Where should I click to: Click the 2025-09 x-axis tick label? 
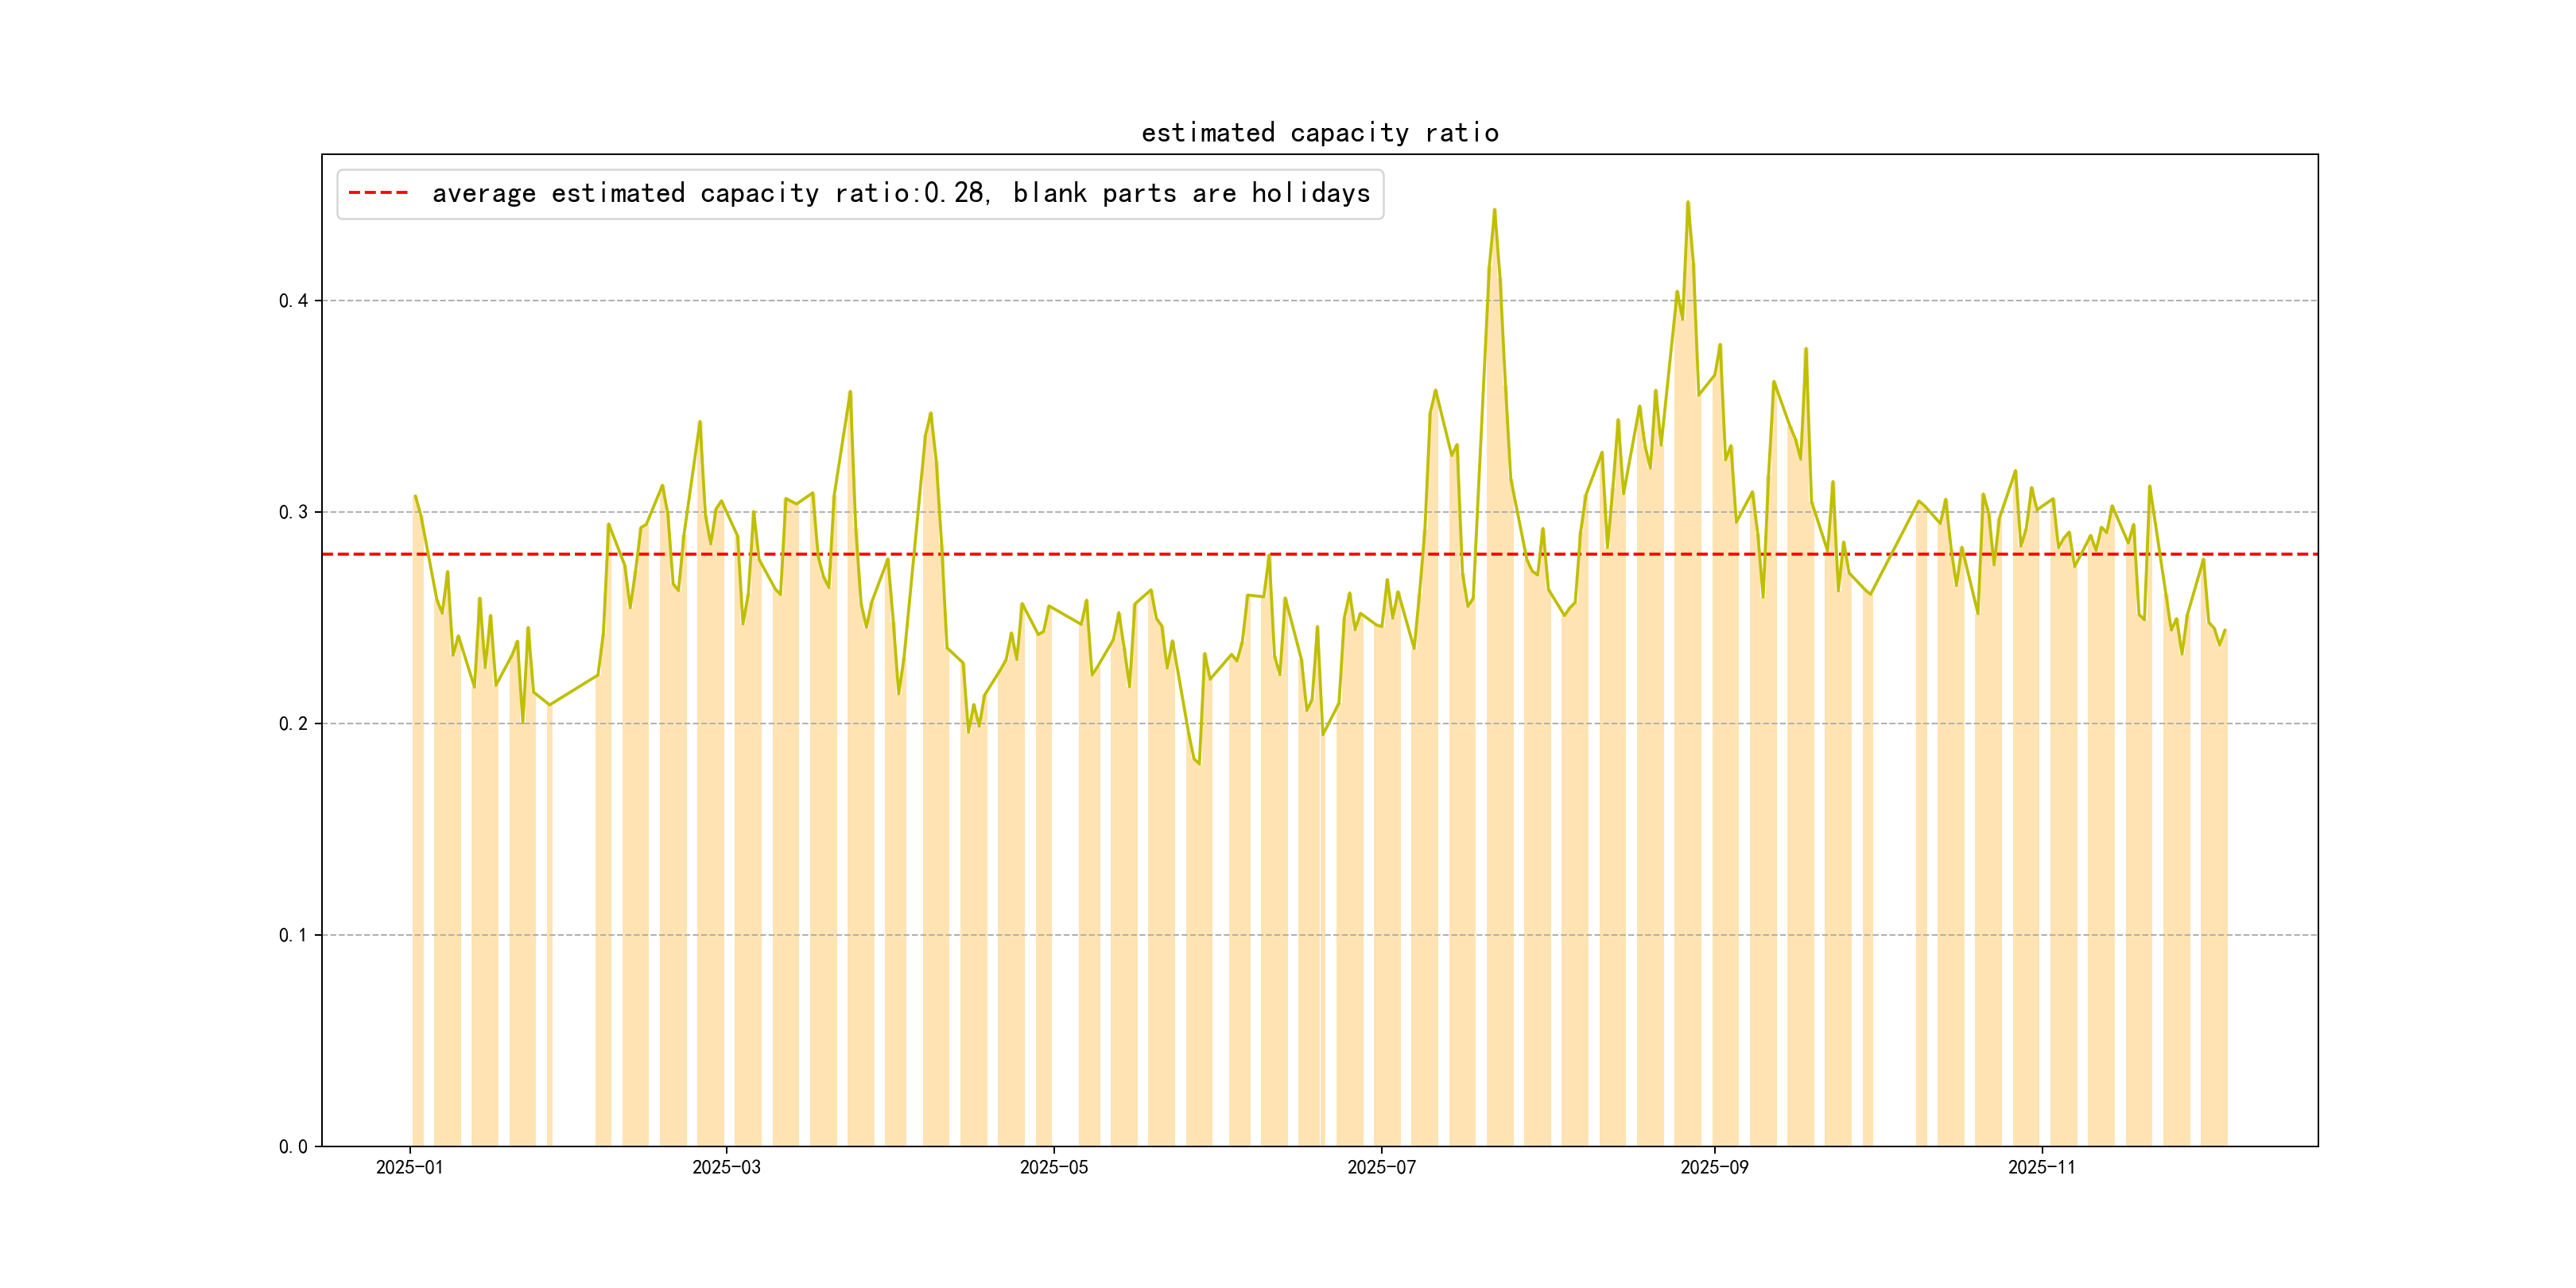pyautogui.click(x=1714, y=1167)
